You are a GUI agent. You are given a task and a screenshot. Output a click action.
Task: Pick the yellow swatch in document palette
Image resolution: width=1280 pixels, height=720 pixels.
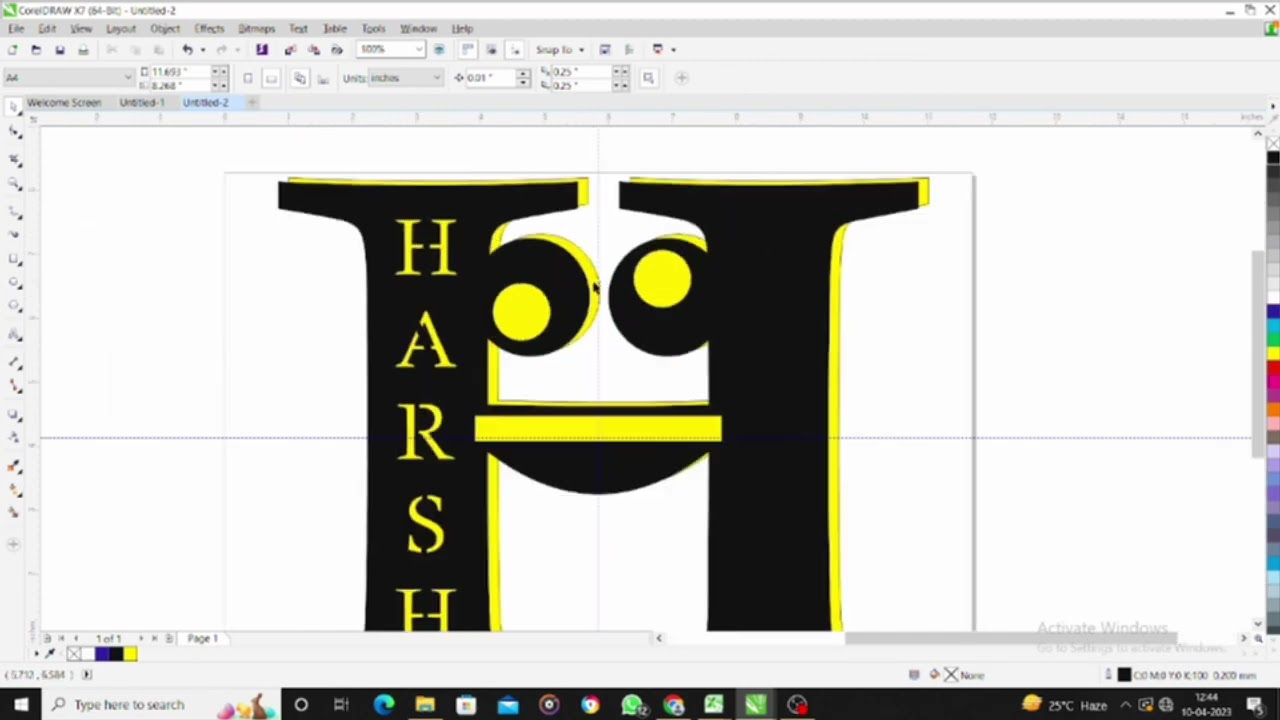click(130, 654)
